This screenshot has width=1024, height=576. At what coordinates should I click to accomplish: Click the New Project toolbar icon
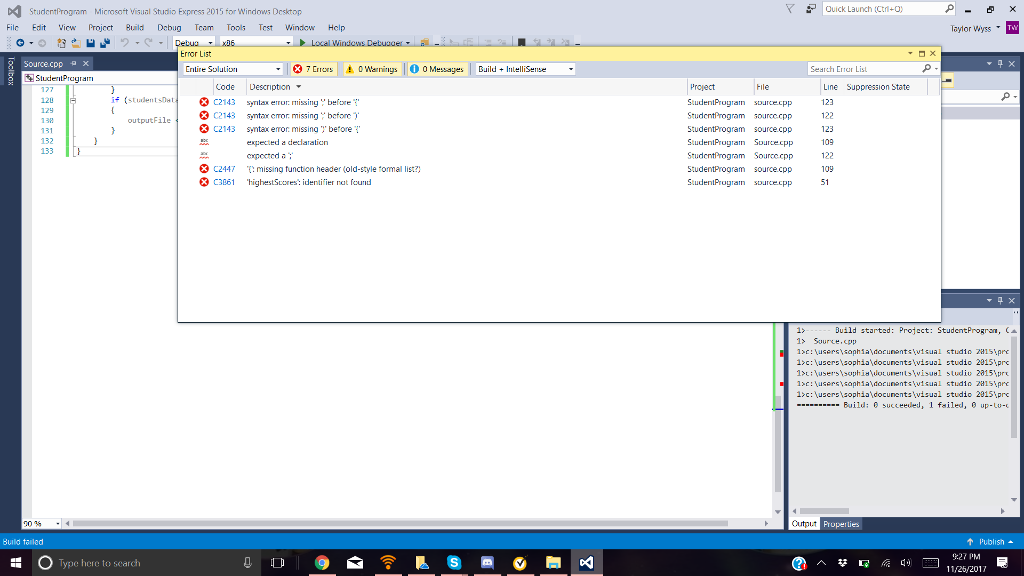point(61,43)
